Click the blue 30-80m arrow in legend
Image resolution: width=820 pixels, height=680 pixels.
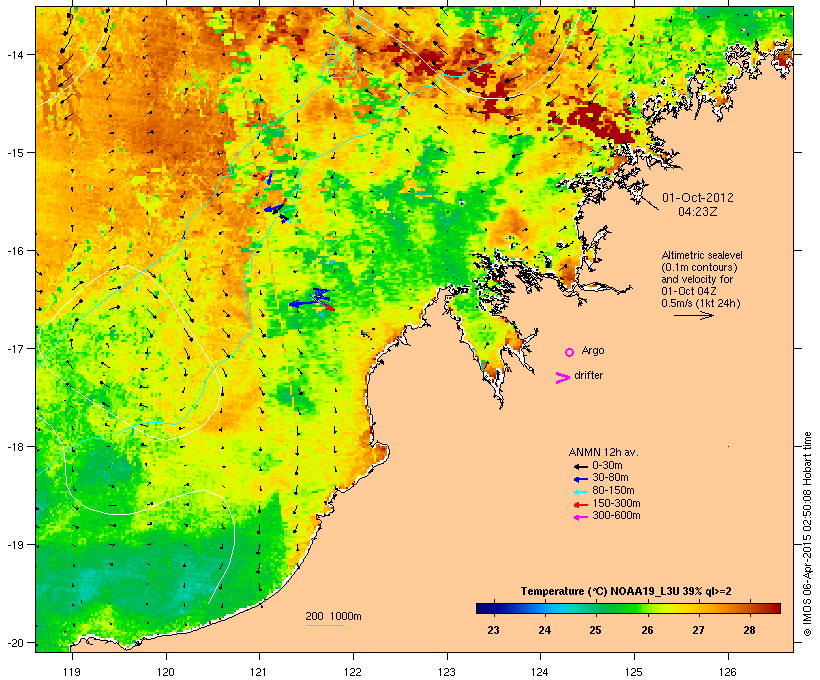581,479
